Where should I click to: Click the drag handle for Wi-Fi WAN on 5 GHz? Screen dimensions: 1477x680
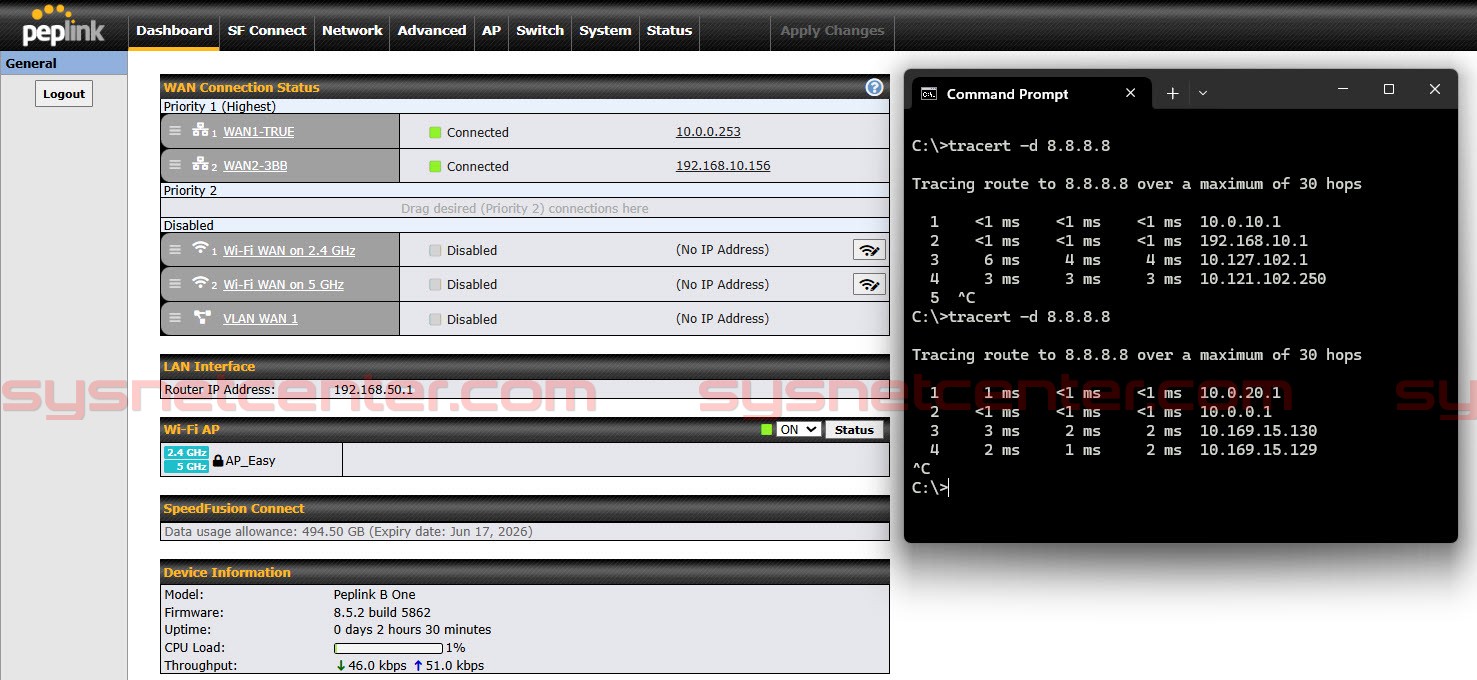175,284
